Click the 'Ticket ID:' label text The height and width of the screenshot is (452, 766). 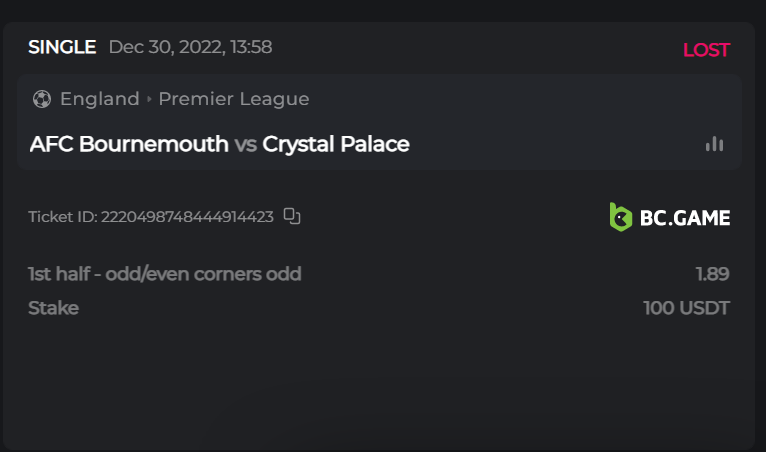63,217
